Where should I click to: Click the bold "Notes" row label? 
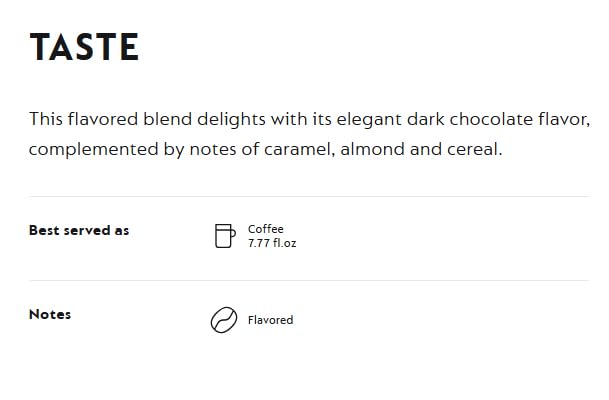coord(50,315)
